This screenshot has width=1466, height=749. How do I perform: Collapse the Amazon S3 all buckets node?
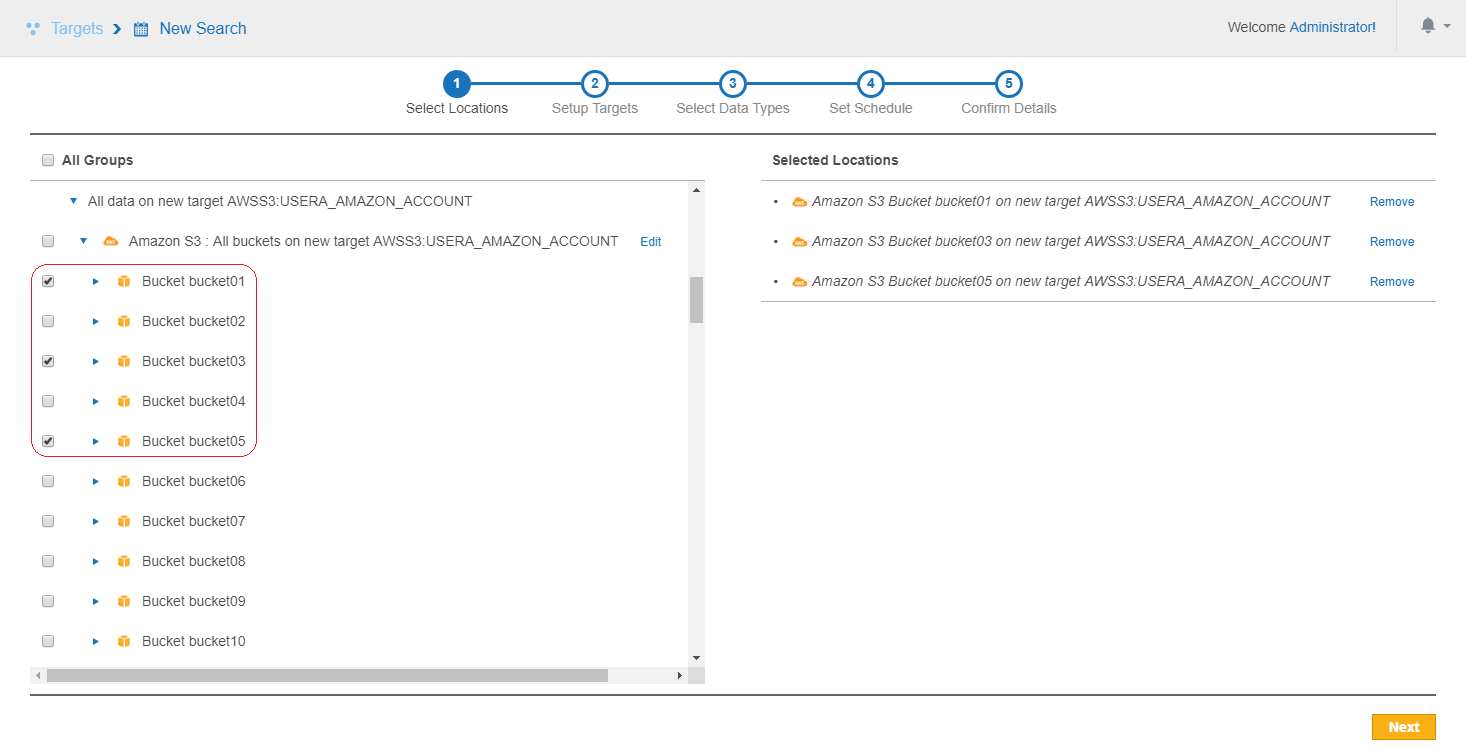point(84,242)
